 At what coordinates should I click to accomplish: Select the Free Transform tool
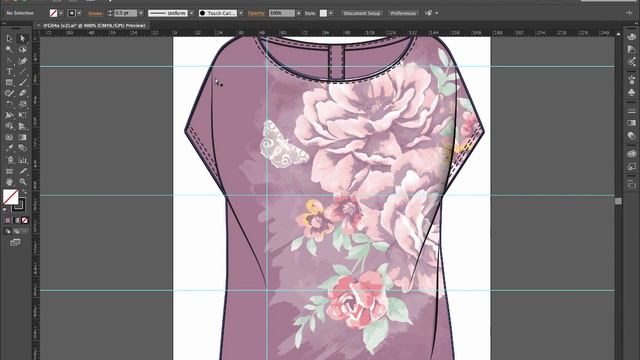(22, 116)
